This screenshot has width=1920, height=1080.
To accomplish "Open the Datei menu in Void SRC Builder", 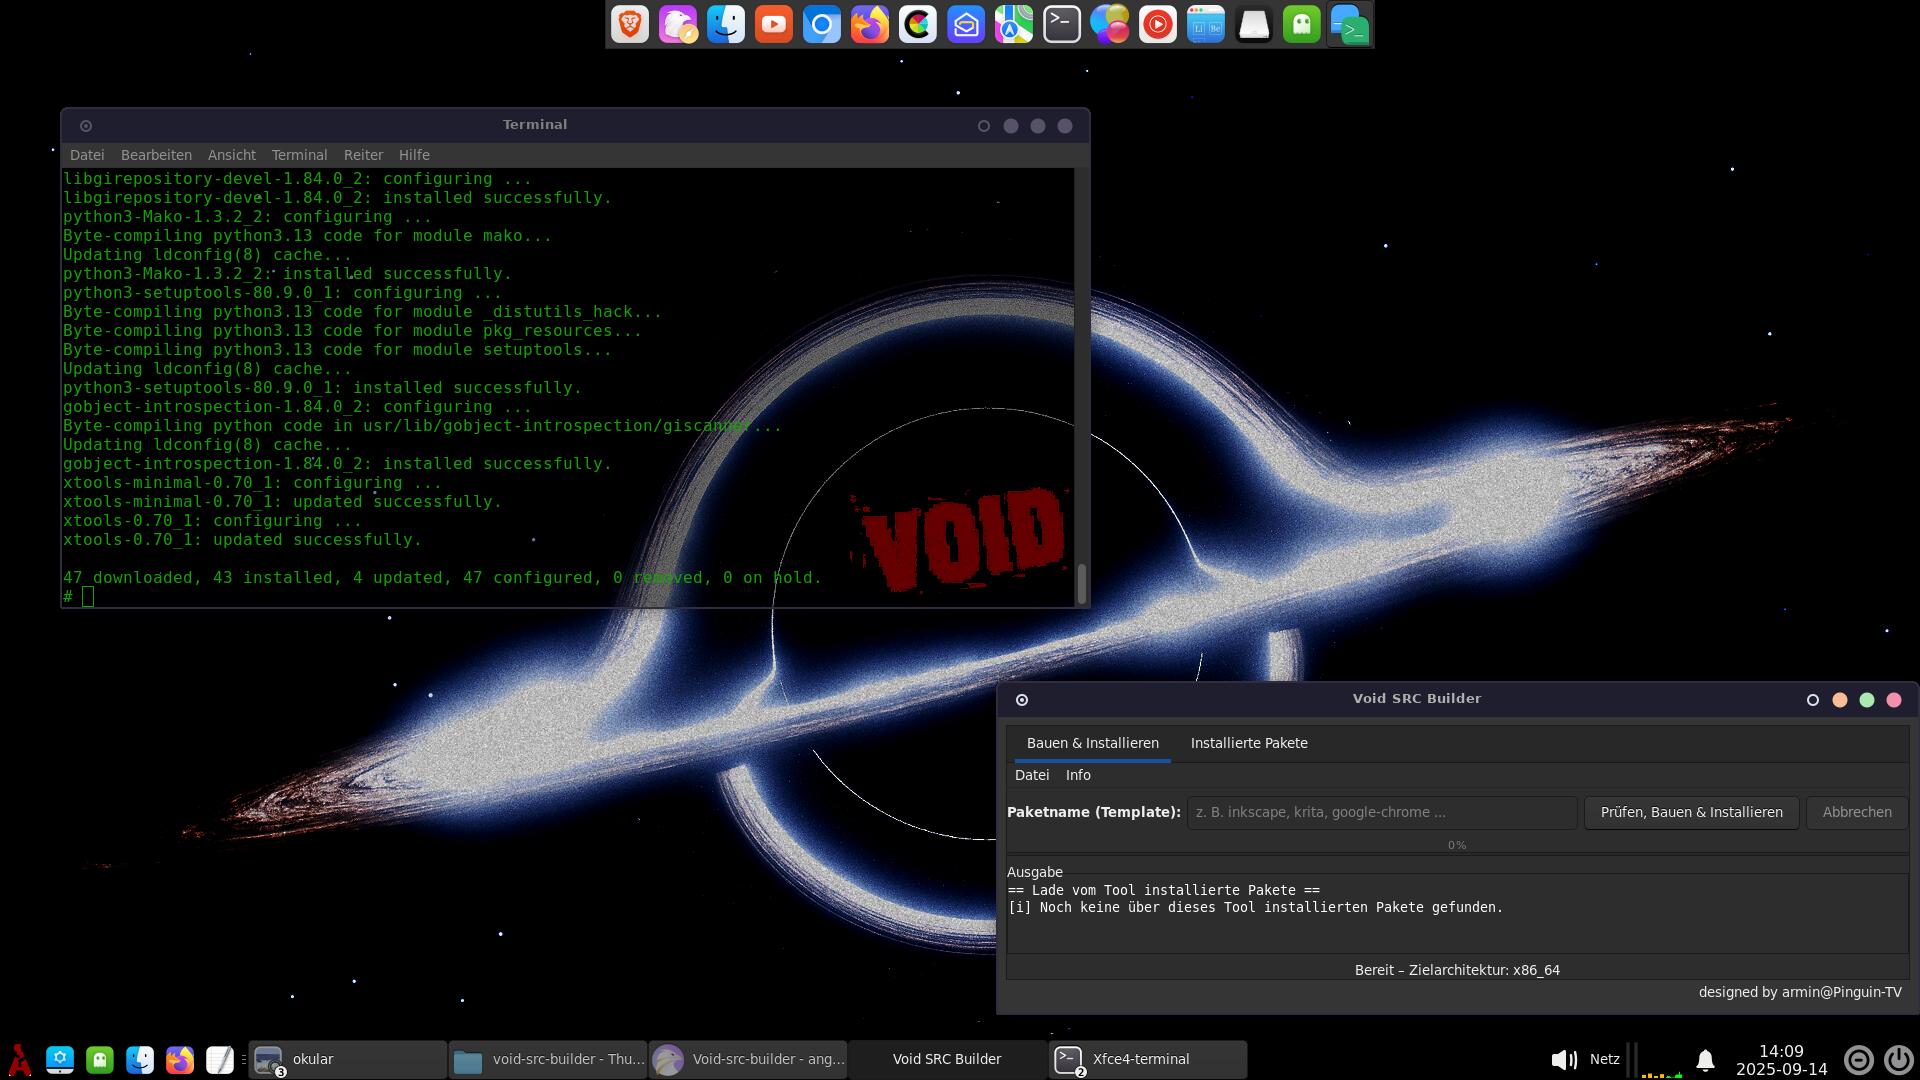I will pos(1032,775).
